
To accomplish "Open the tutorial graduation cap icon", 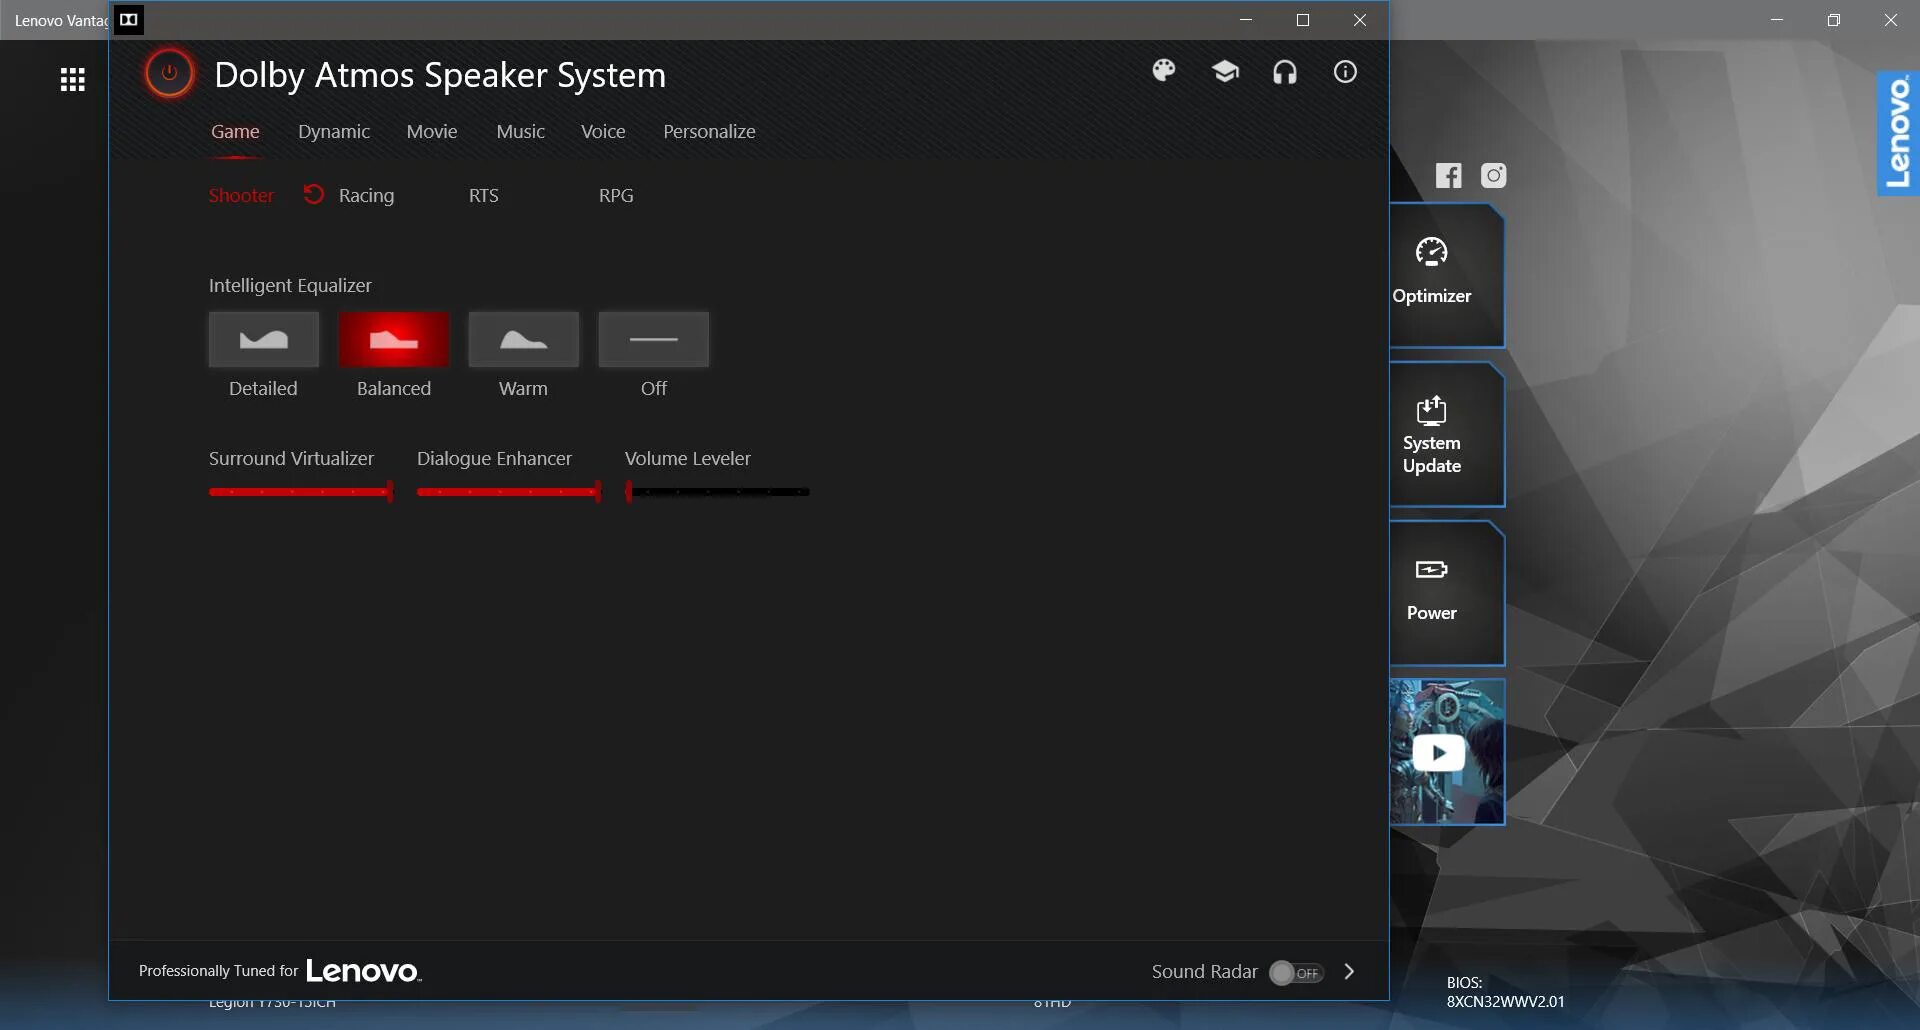I will [x=1225, y=71].
